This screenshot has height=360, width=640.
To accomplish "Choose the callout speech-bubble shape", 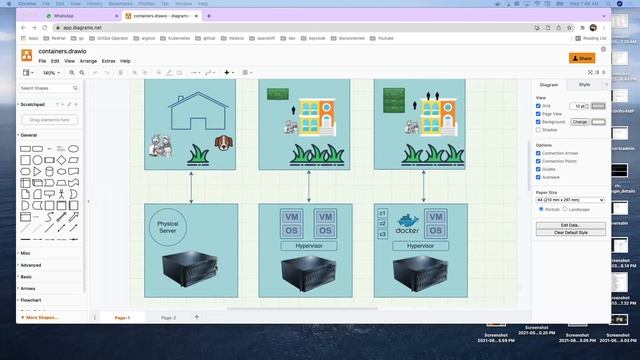I will pos(49,194).
